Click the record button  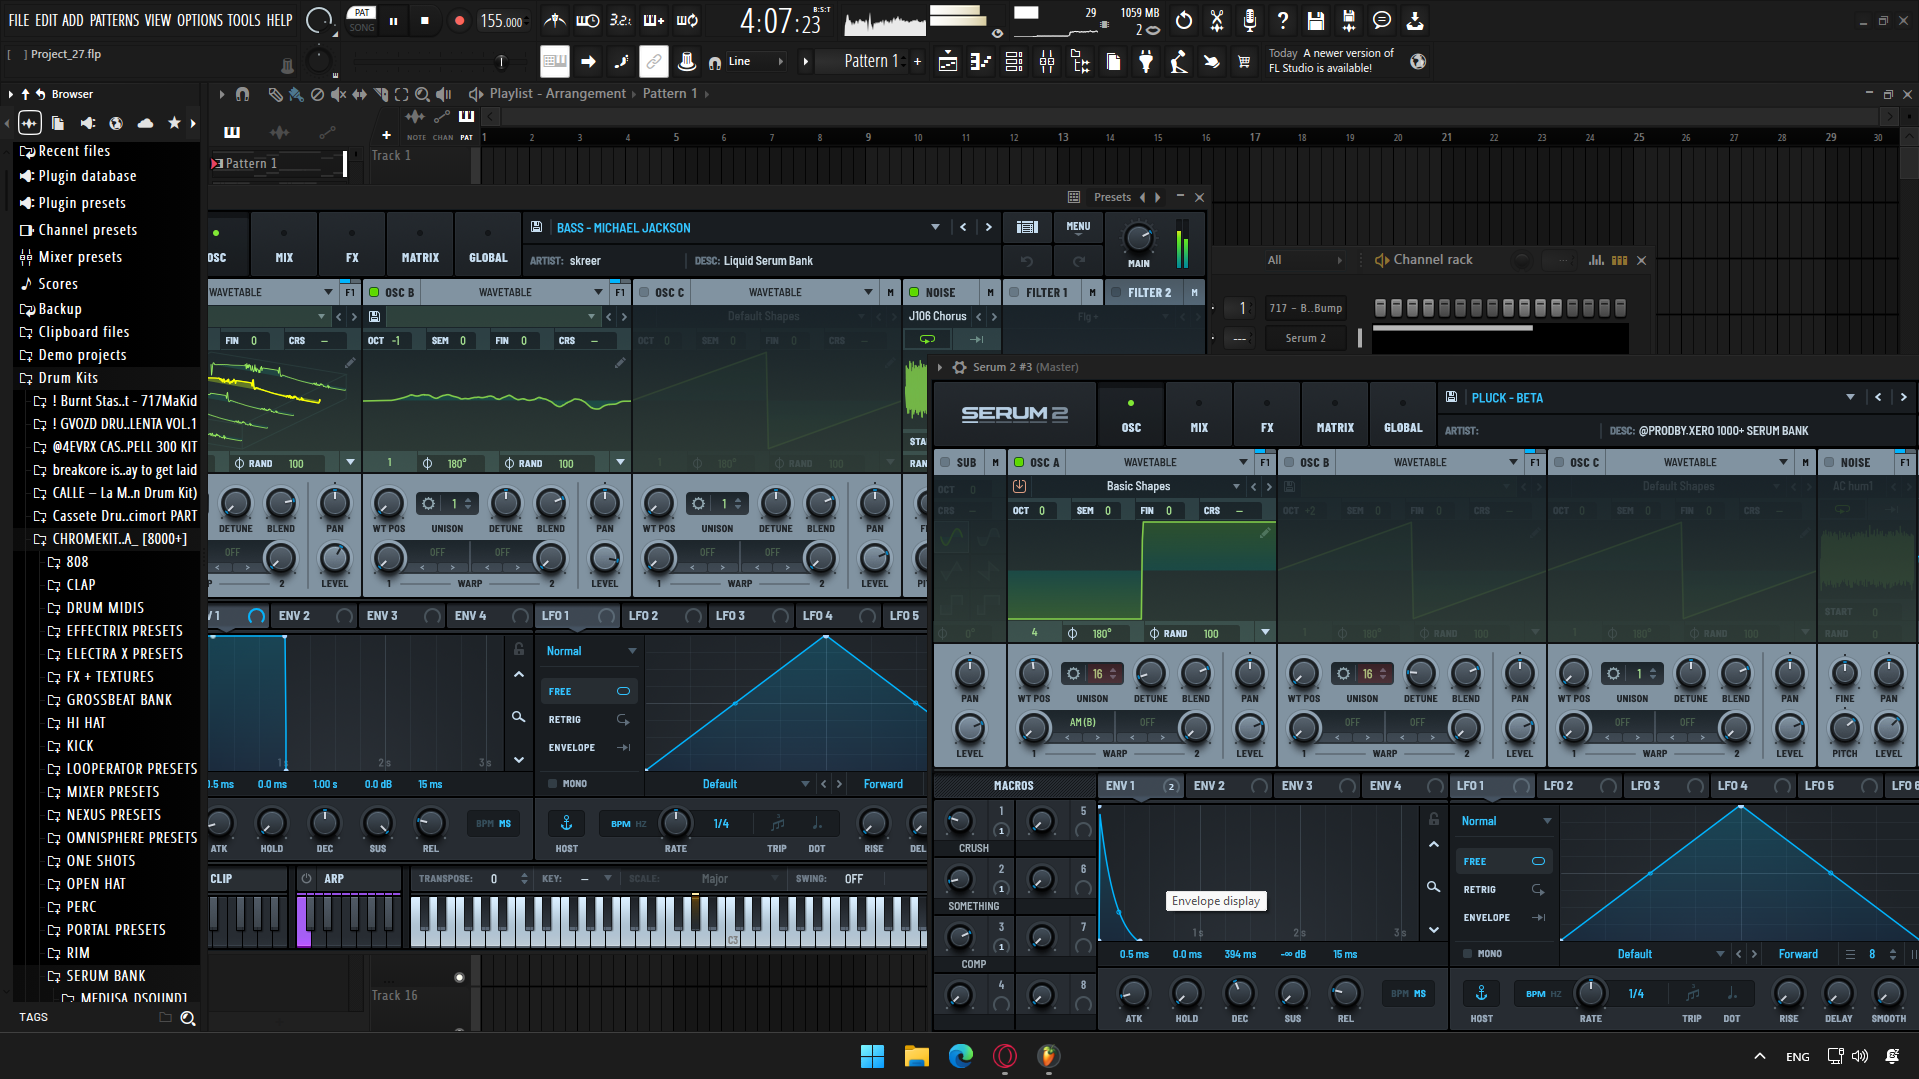(x=459, y=20)
